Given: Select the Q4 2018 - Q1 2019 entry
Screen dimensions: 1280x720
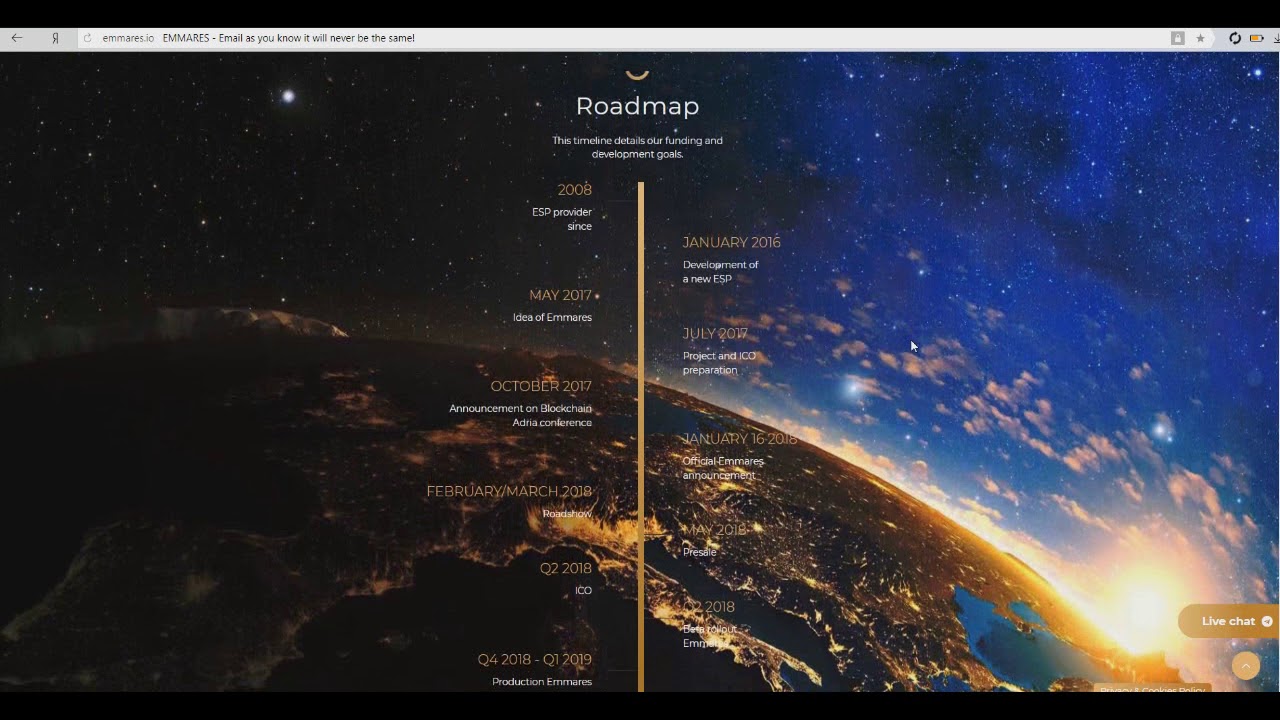Looking at the screenshot, I should click(x=534, y=660).
